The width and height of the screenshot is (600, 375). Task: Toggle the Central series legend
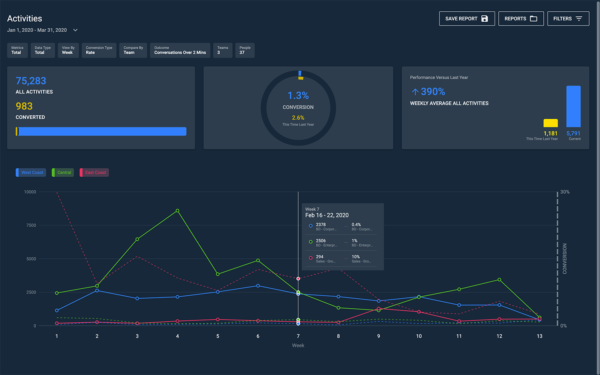[x=63, y=173]
